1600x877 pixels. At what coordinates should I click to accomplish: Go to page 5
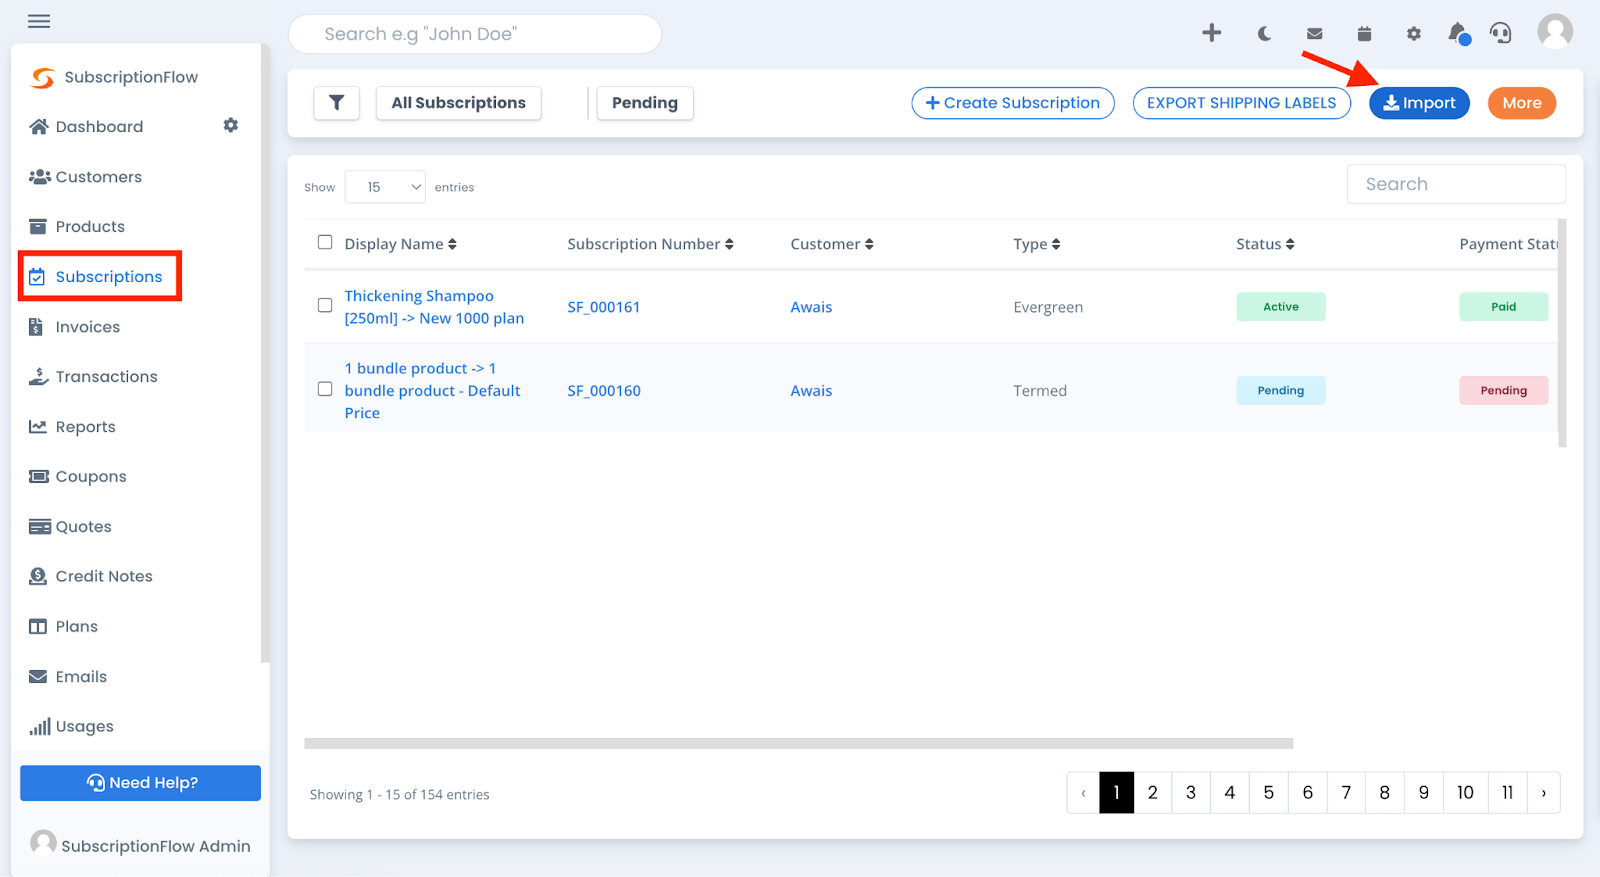pyautogui.click(x=1269, y=793)
